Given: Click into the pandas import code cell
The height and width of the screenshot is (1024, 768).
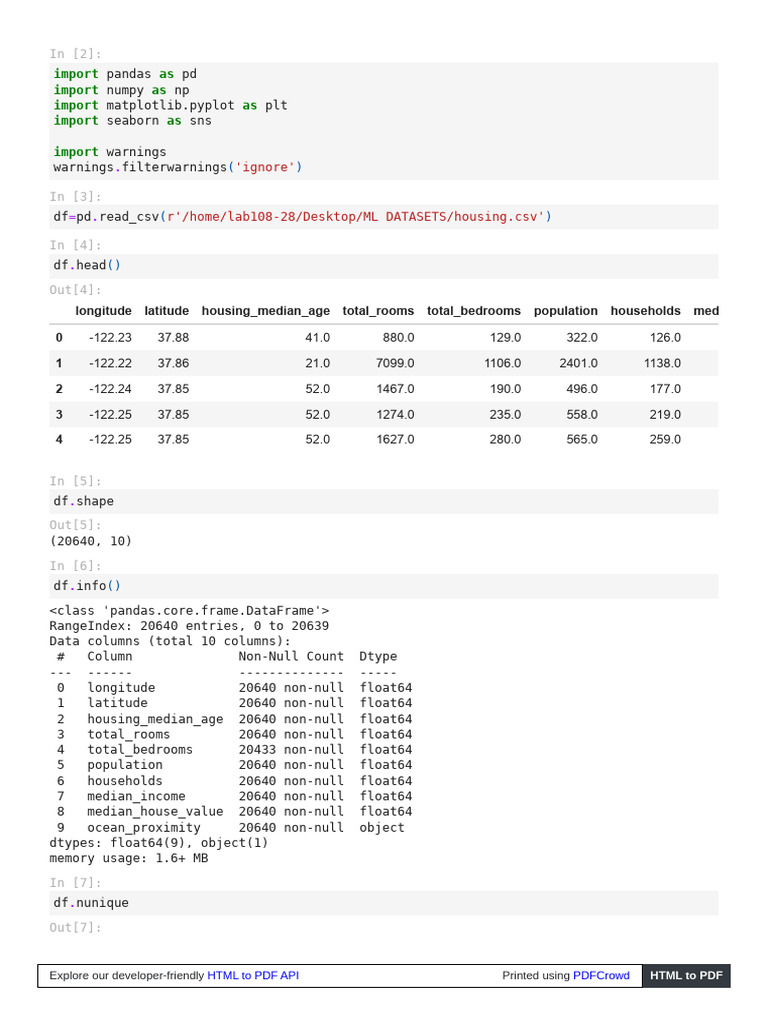Looking at the screenshot, I should 384,120.
